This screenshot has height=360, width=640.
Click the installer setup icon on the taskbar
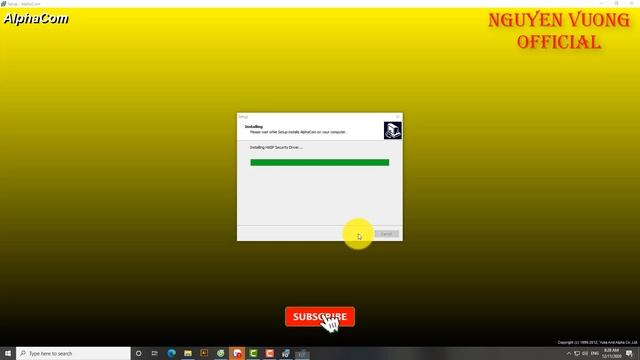point(286,353)
